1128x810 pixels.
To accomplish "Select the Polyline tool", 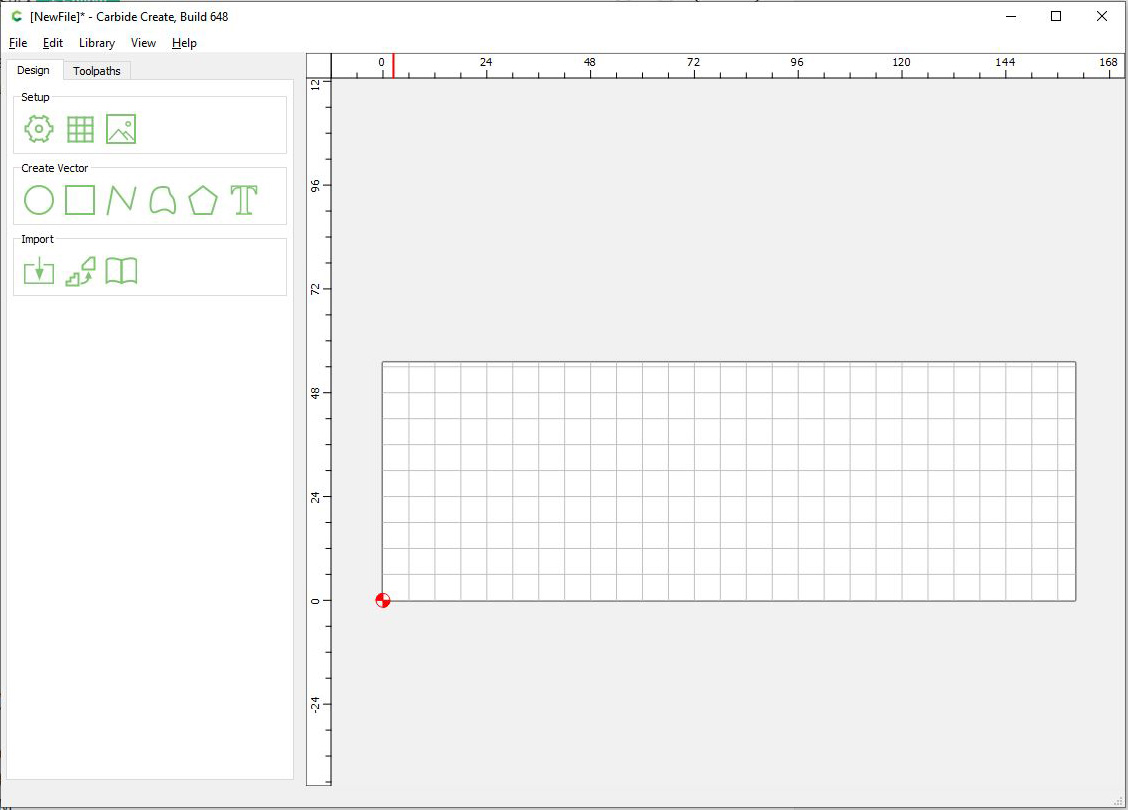I will click(x=121, y=200).
